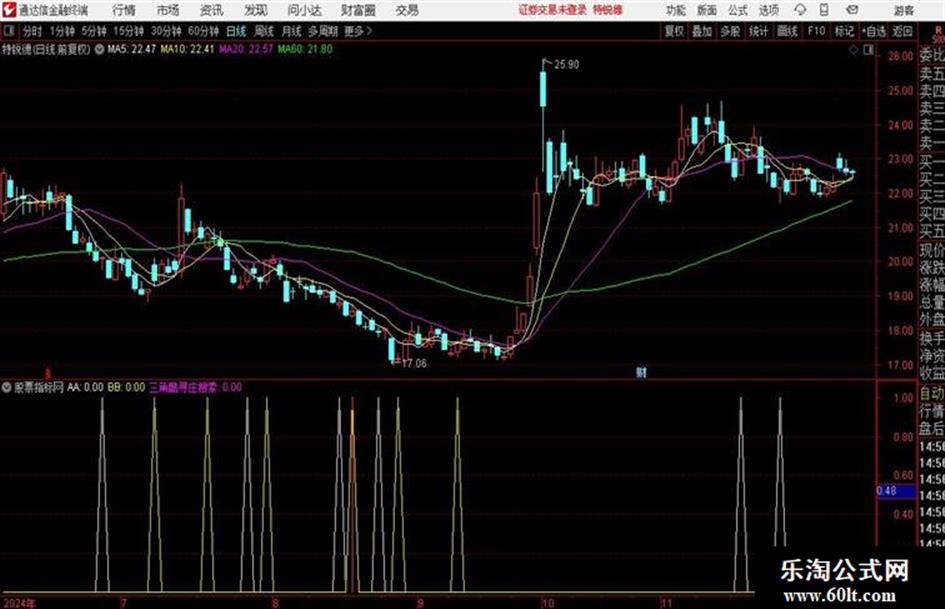This screenshot has width=945, height=609.
Task: Switch to the 30分钟 period tab
Action: [x=166, y=31]
